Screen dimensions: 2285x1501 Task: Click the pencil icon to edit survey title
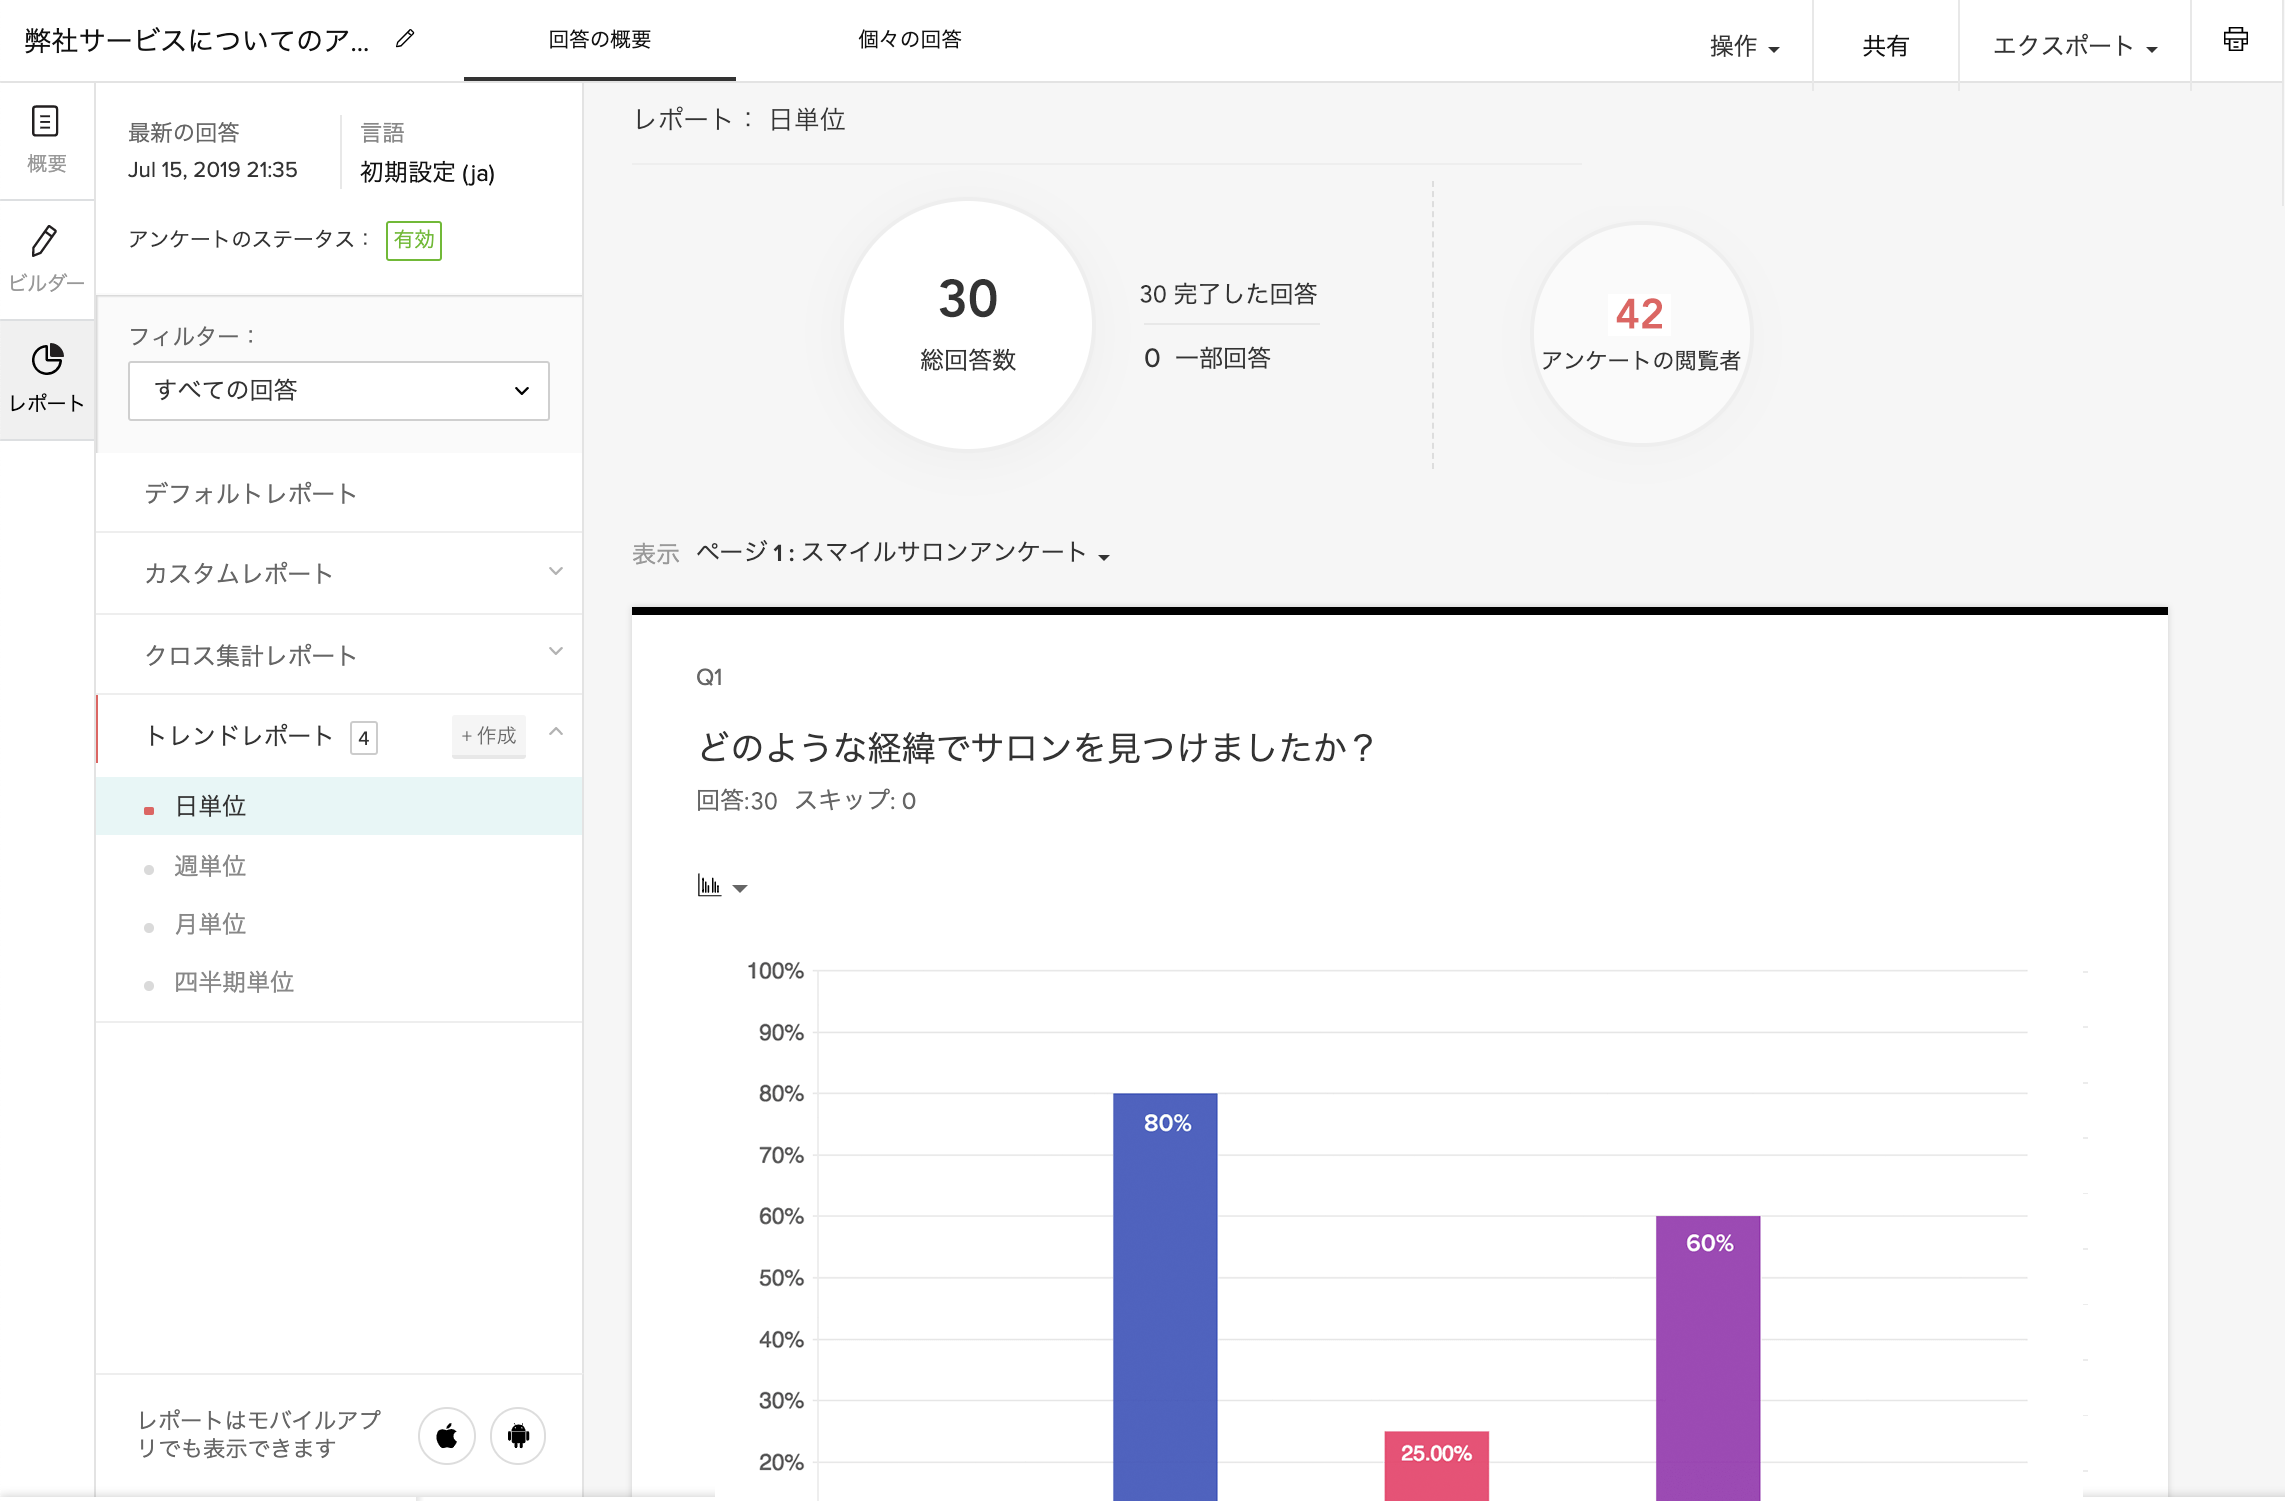405,39
